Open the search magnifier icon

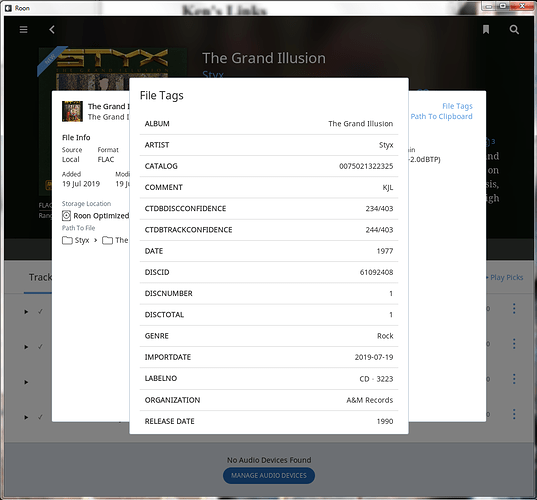[514, 30]
